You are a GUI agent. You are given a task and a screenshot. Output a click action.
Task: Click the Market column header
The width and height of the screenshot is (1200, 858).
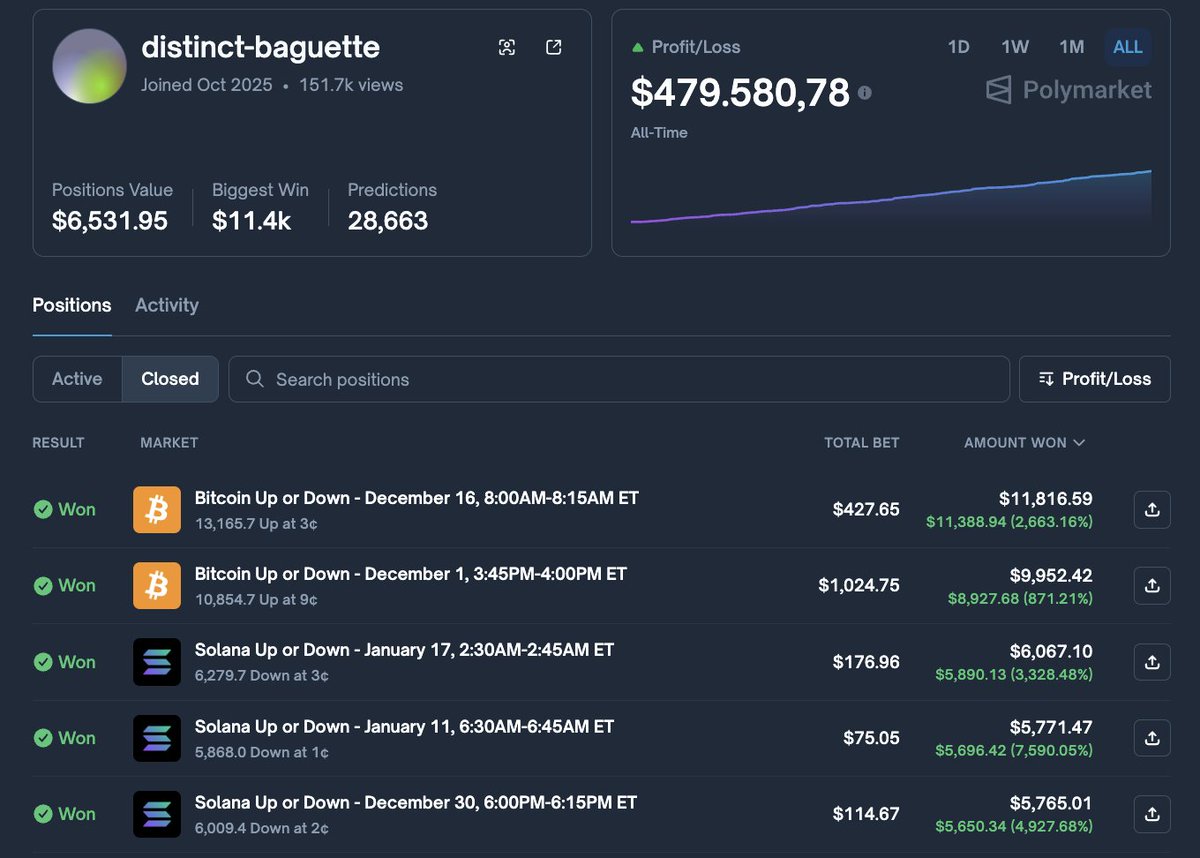click(x=169, y=442)
